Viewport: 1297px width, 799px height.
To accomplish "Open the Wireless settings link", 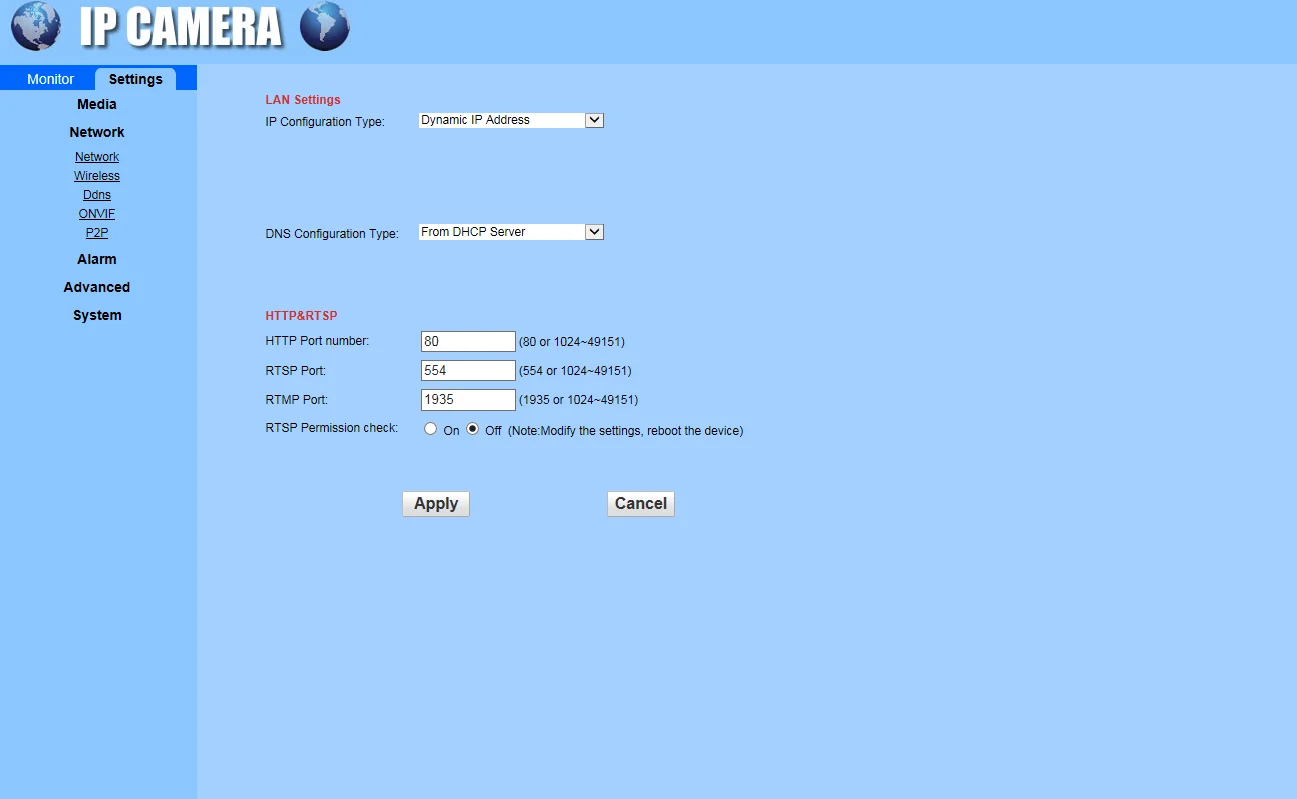I will (x=97, y=176).
